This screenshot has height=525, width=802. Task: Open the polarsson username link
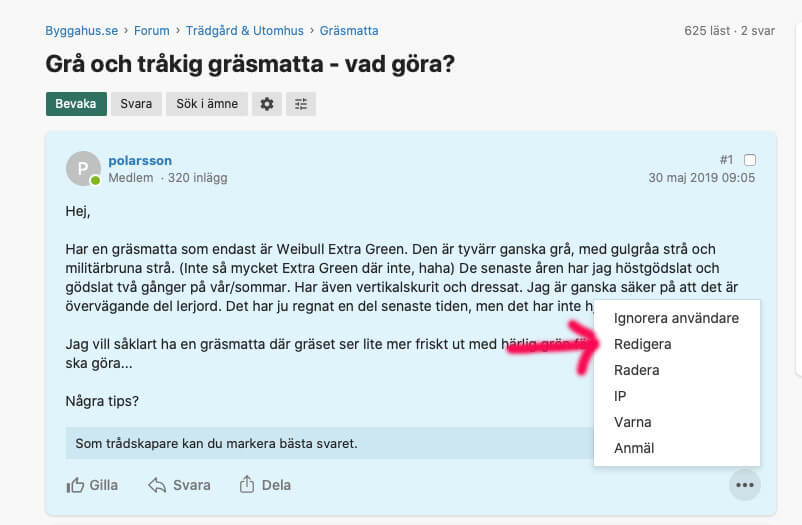(140, 160)
